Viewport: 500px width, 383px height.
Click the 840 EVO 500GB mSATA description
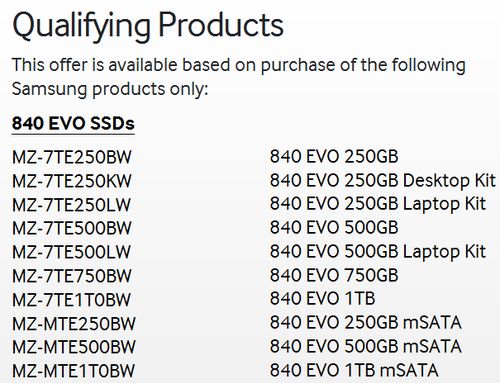[x=366, y=346]
